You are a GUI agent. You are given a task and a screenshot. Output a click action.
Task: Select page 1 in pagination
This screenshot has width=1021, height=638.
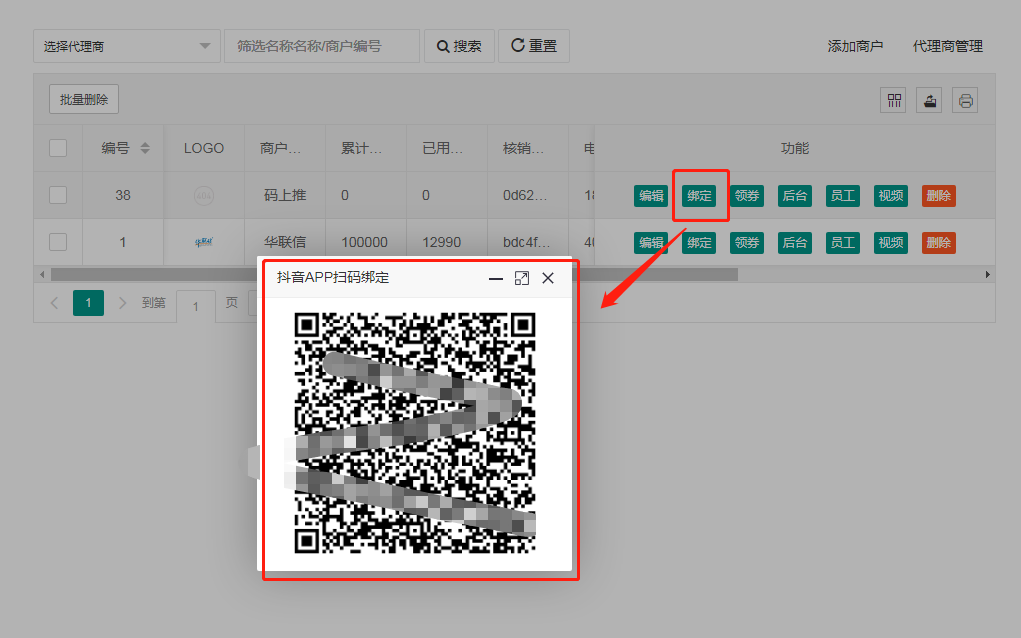89,303
